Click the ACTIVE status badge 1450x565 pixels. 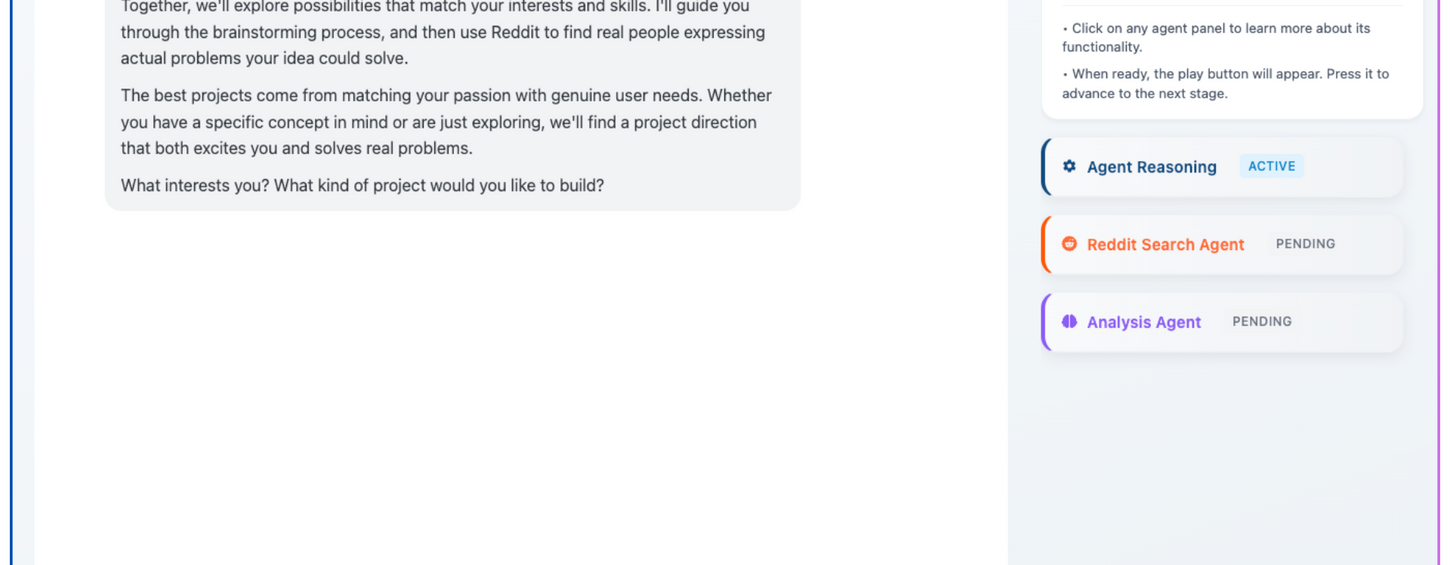(1271, 167)
